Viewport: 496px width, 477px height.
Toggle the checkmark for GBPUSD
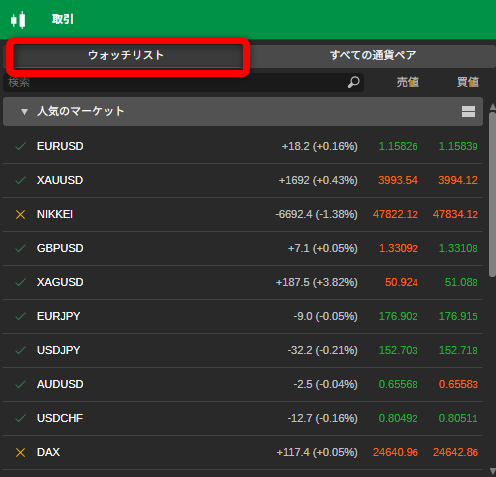point(21,248)
